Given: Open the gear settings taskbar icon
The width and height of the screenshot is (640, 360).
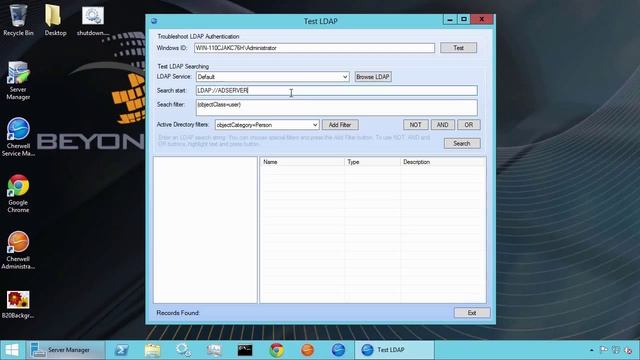Looking at the screenshot, I should tap(183, 350).
